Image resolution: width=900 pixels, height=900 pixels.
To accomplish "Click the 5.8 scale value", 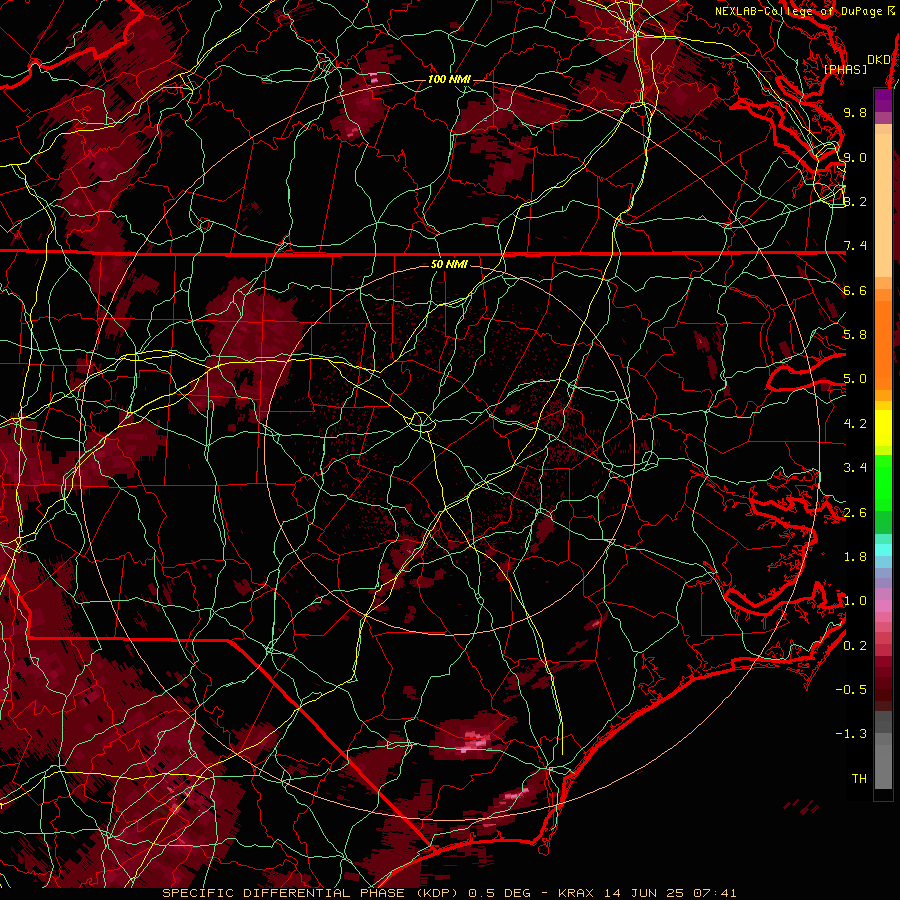I will point(855,335).
